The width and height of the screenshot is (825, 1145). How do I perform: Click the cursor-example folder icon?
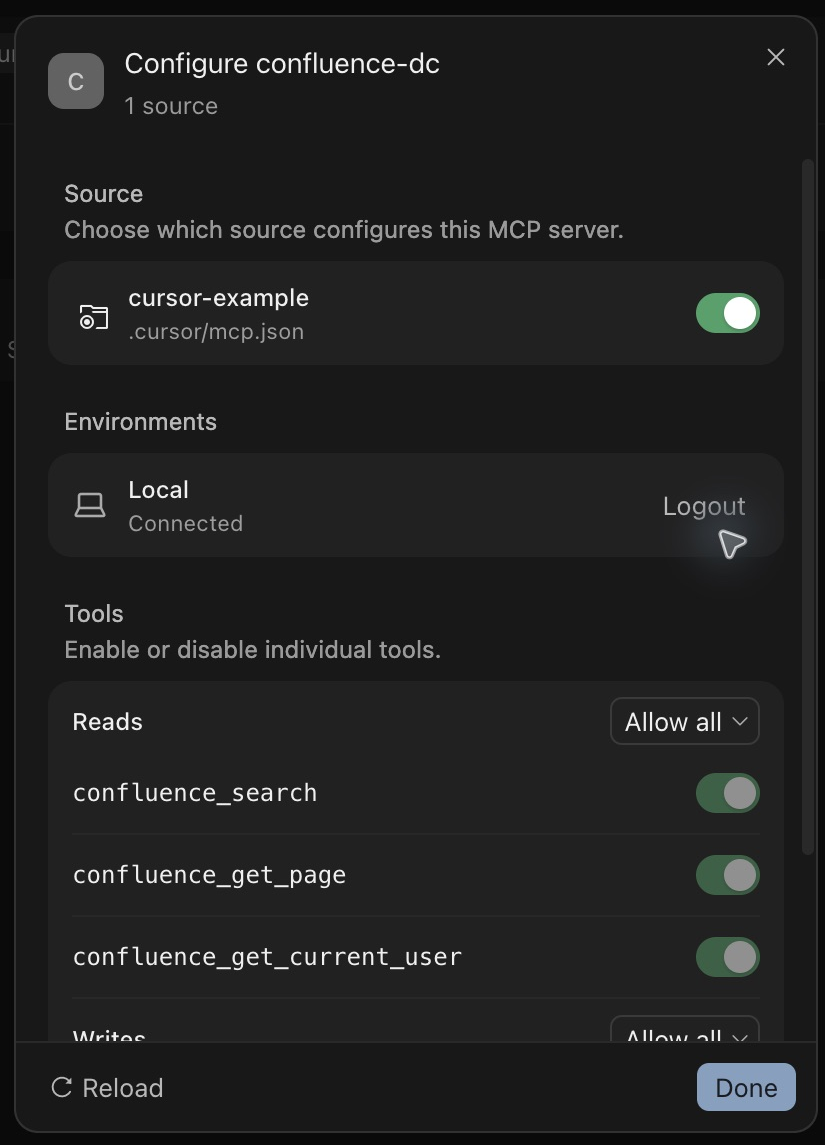pos(93,317)
